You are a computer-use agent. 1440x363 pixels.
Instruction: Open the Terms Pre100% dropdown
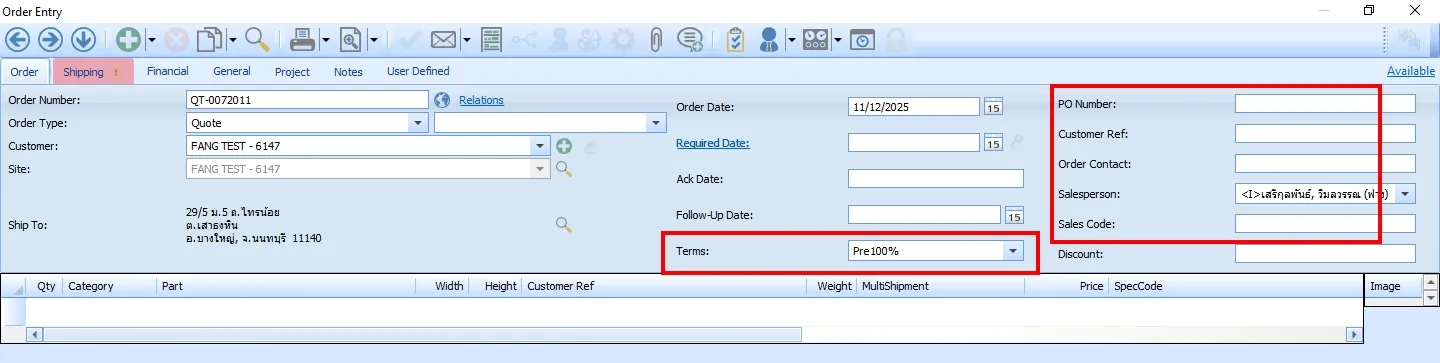click(x=1013, y=251)
